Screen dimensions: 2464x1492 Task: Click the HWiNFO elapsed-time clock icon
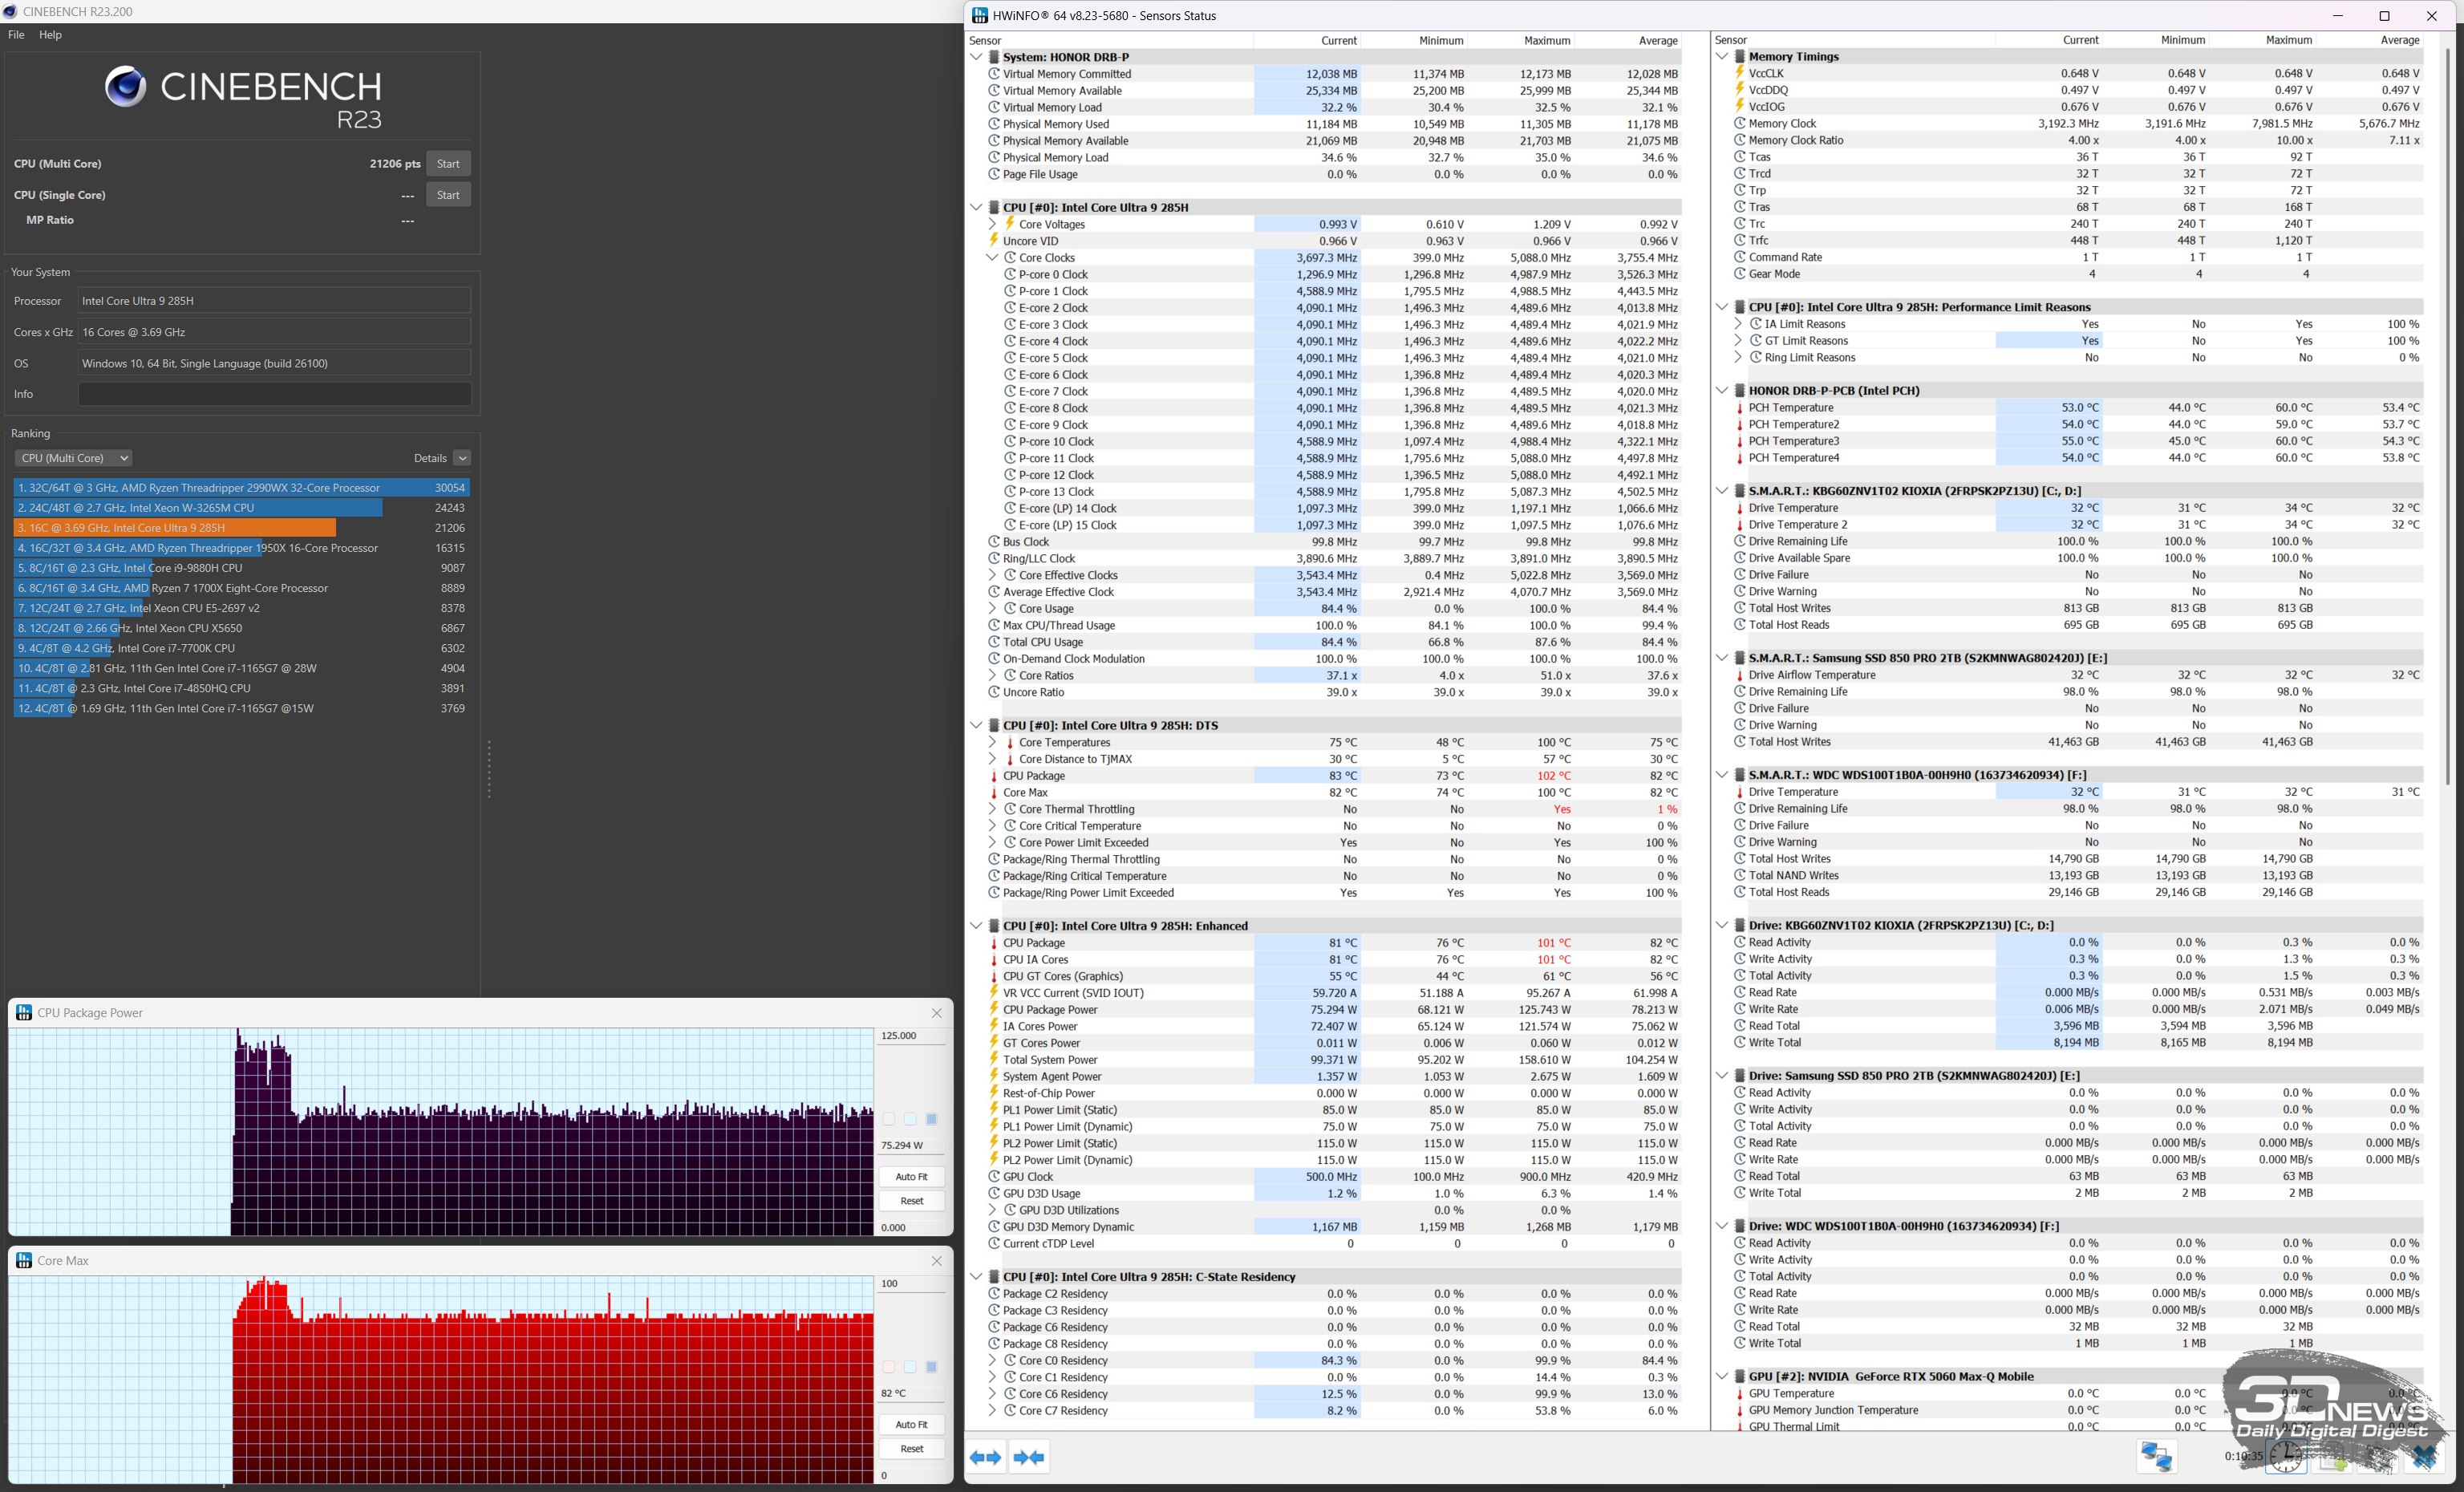pyautogui.click(x=2287, y=1457)
